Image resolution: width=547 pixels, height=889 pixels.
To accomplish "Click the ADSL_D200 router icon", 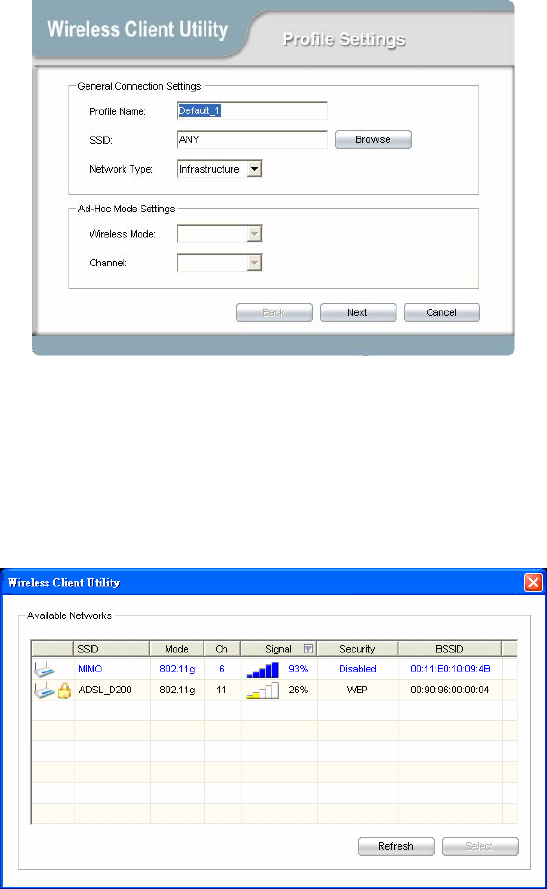I will coord(44,690).
